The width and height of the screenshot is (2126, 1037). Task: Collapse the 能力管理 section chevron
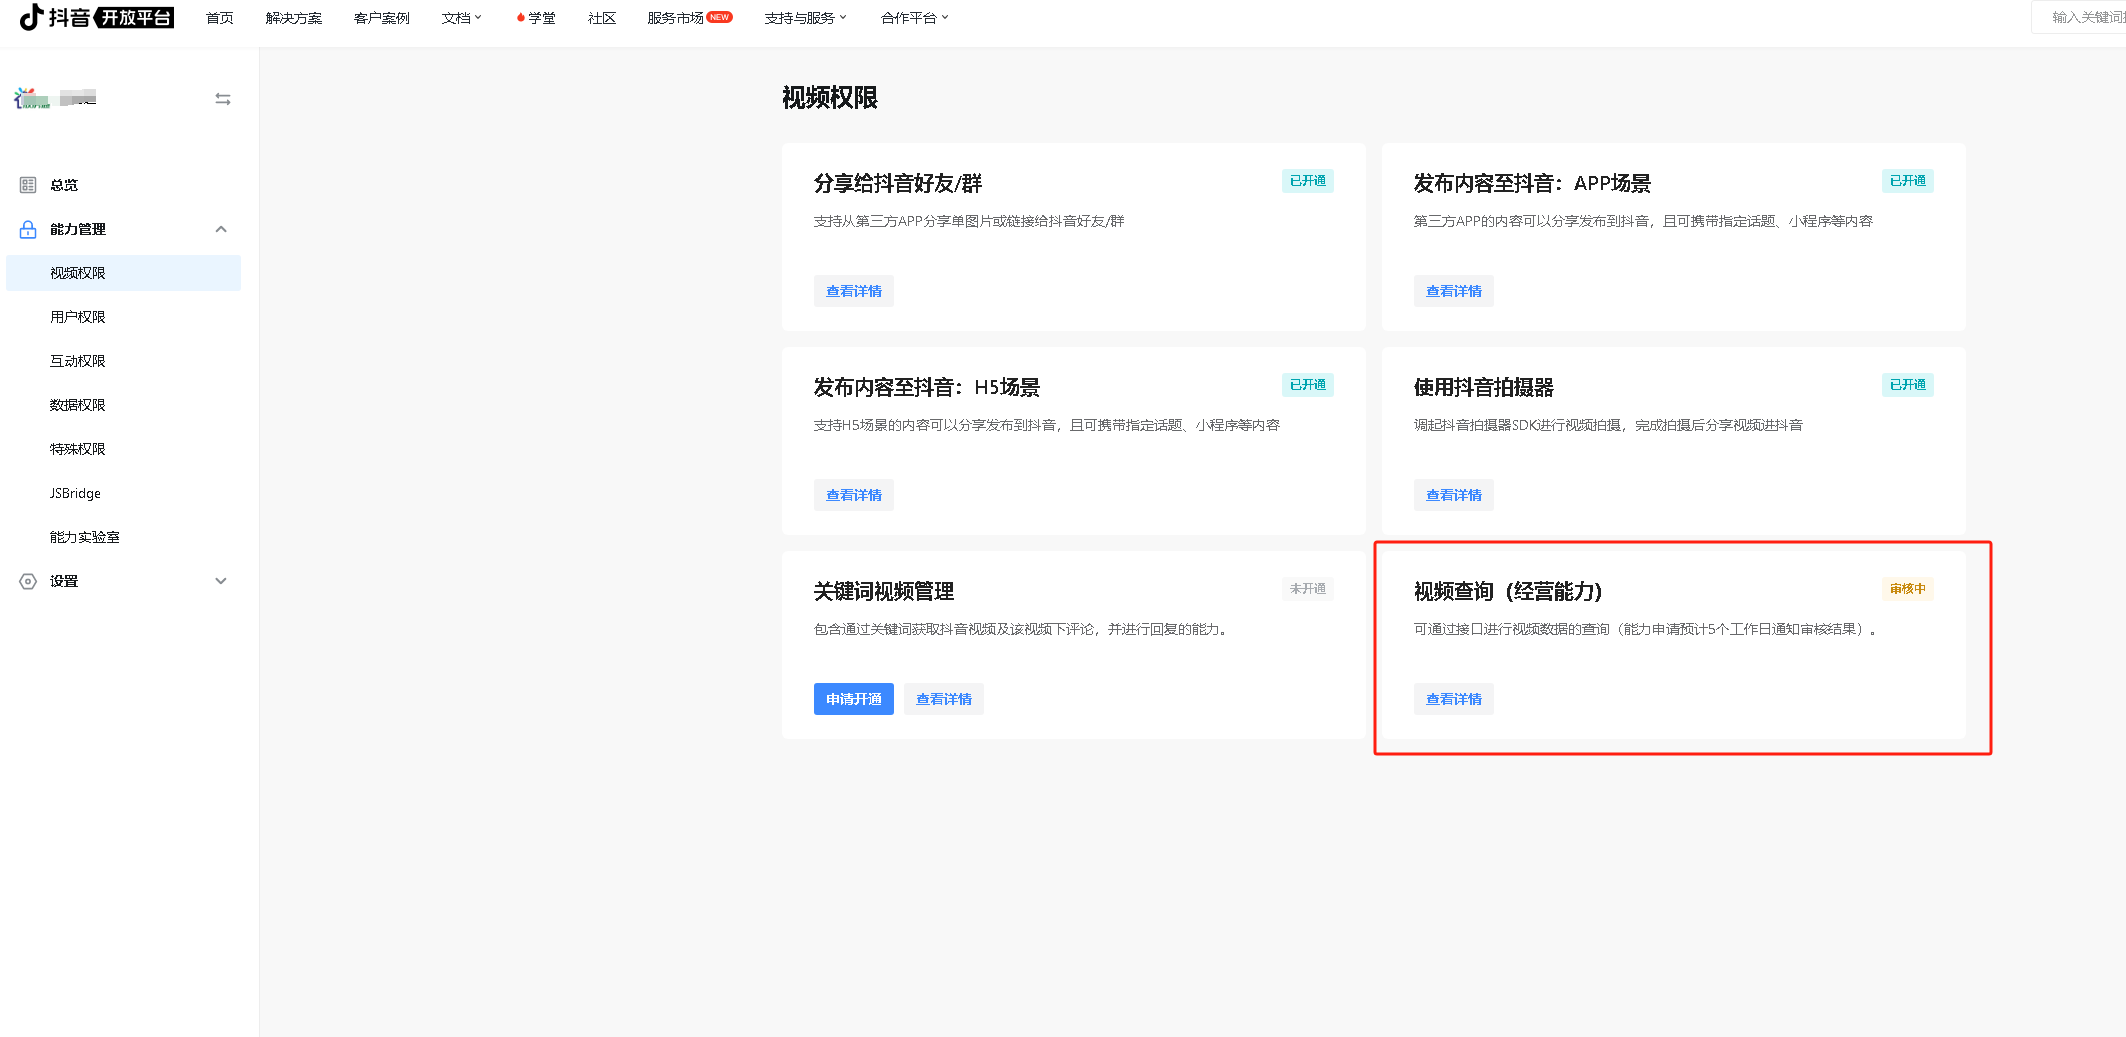(221, 229)
